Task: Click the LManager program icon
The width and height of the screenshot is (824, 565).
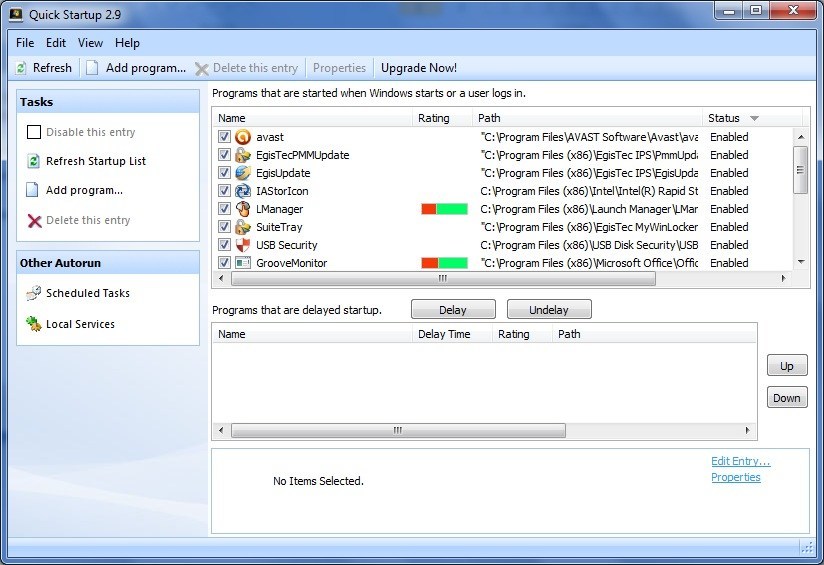Action: (243, 209)
